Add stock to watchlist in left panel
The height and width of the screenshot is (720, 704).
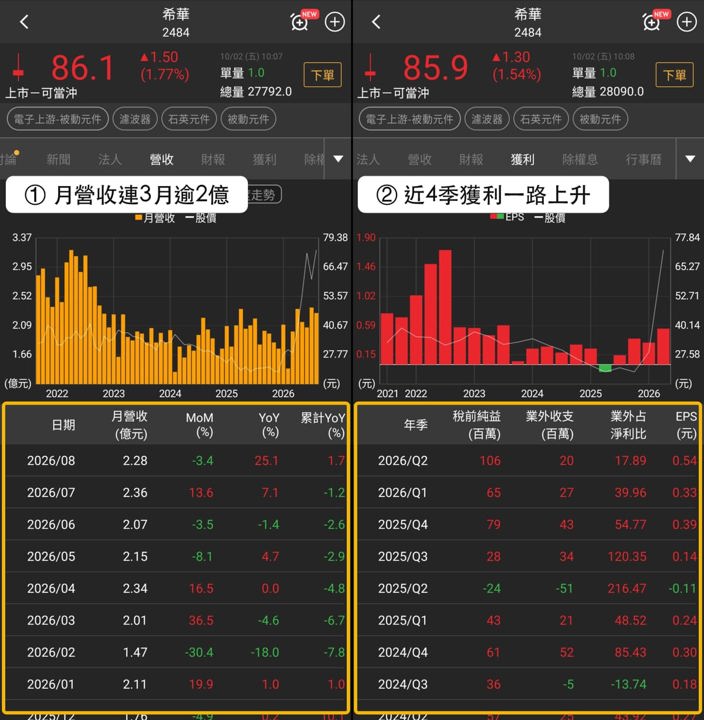pos(335,22)
